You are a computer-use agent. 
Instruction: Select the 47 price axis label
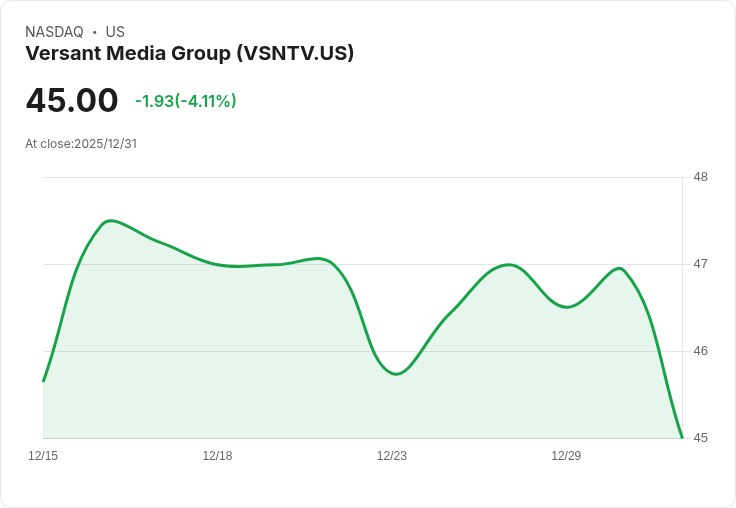pyautogui.click(x=700, y=264)
